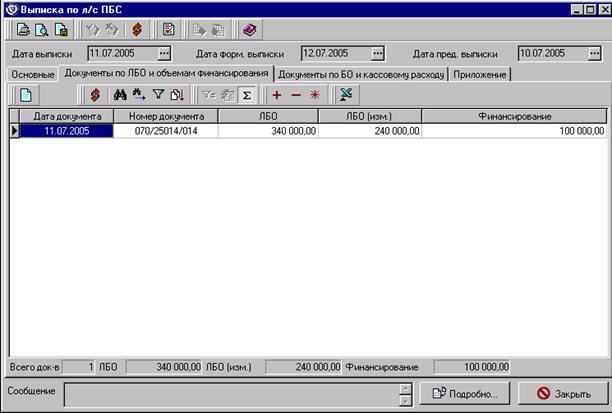Click the Подробно... button

click(464, 393)
